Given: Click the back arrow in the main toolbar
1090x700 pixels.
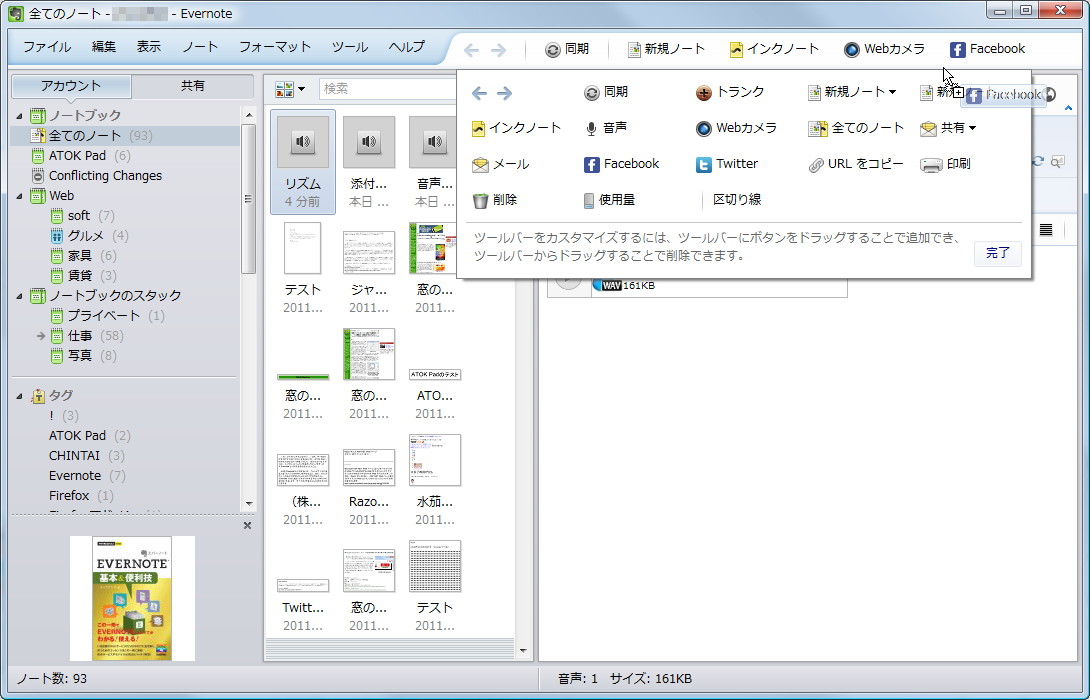Looking at the screenshot, I should pyautogui.click(x=471, y=50).
